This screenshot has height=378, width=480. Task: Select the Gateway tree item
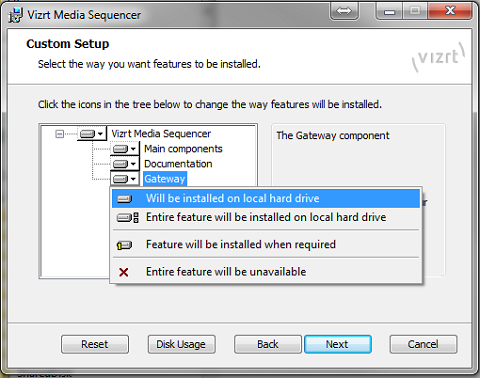(165, 179)
